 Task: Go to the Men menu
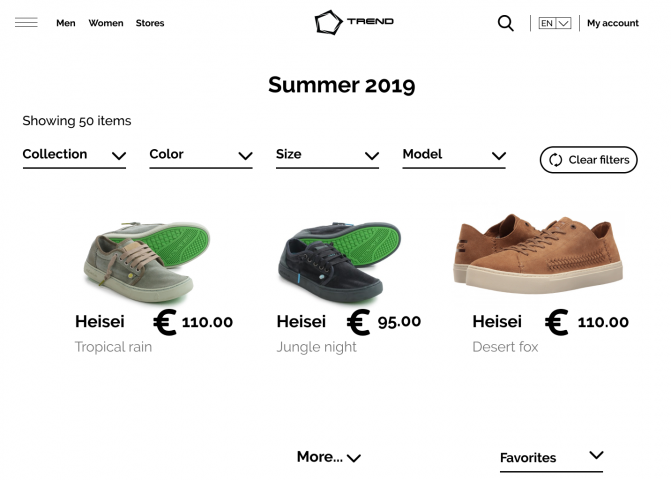(66, 23)
